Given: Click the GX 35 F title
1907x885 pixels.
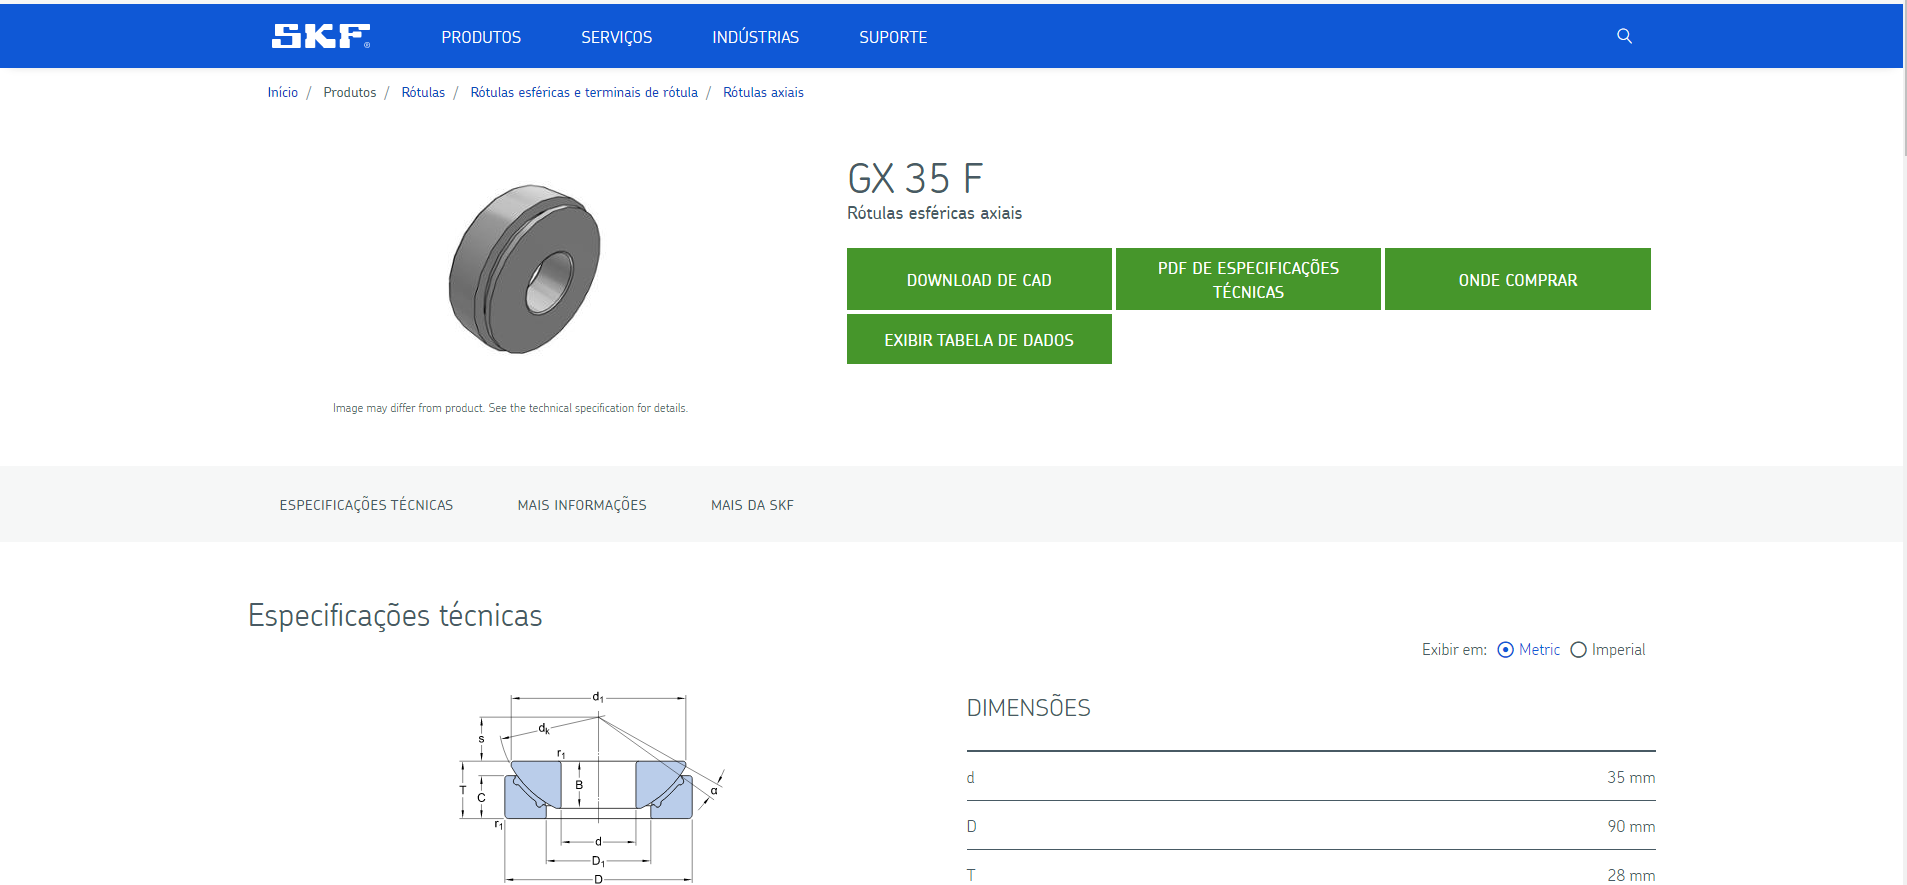Looking at the screenshot, I should (915, 179).
